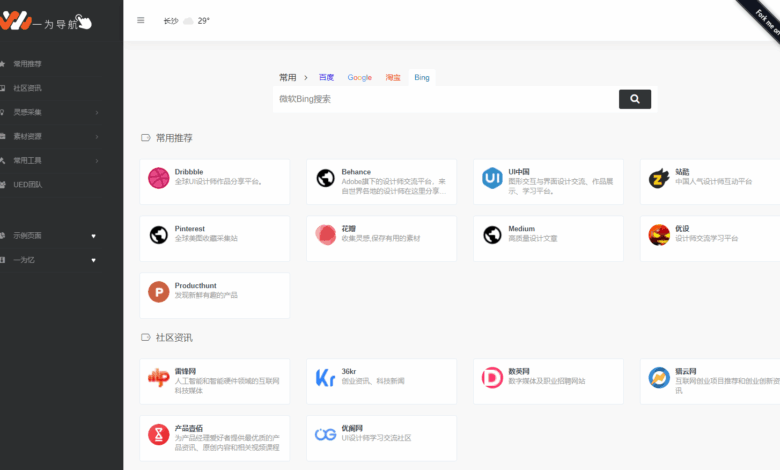Select the 百度 search tab
This screenshot has height=470, width=780.
pyautogui.click(x=327, y=77)
